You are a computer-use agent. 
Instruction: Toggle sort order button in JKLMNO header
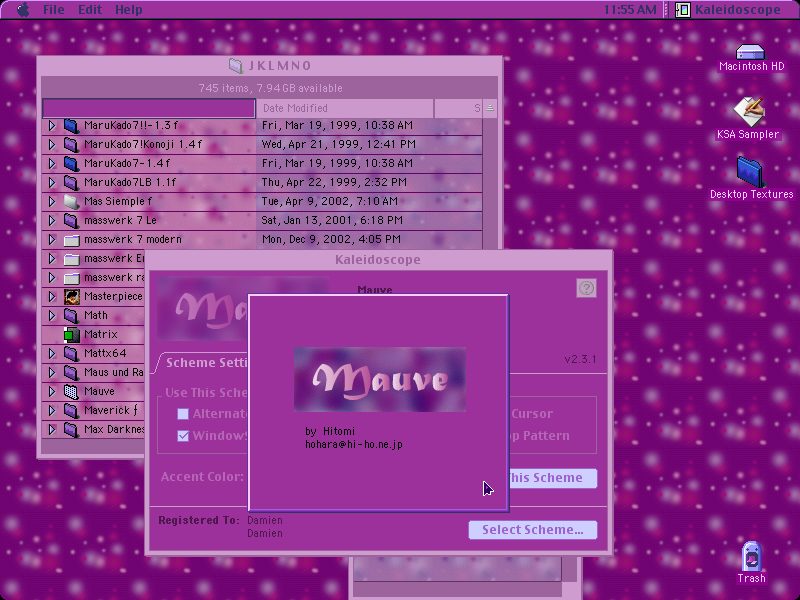click(490, 108)
